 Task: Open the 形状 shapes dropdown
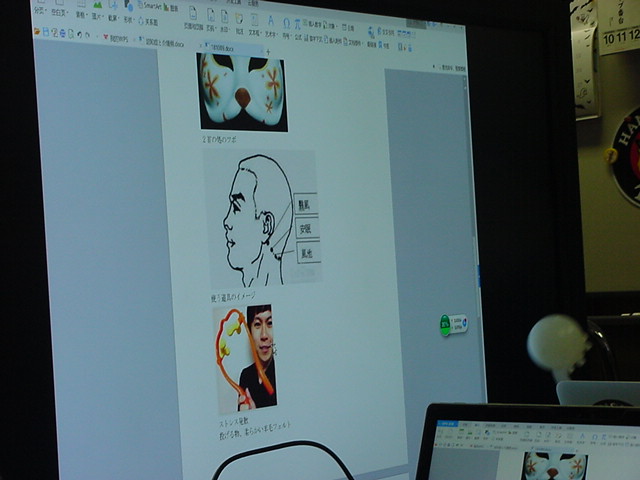(129, 19)
